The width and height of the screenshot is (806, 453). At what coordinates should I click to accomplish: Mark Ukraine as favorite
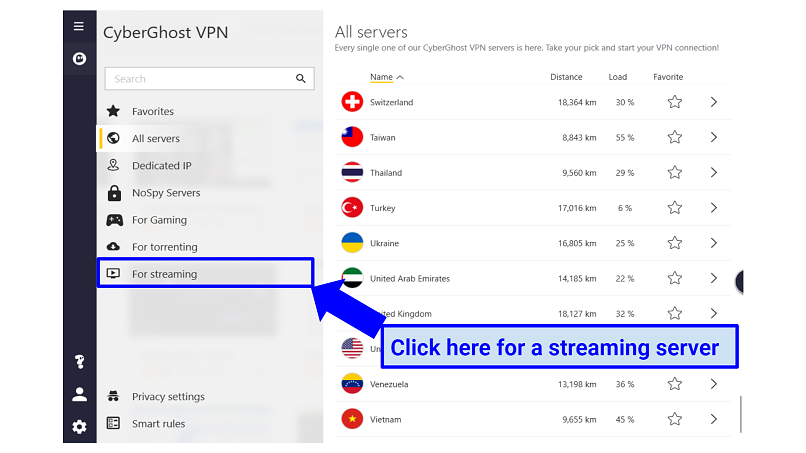pyautogui.click(x=675, y=243)
